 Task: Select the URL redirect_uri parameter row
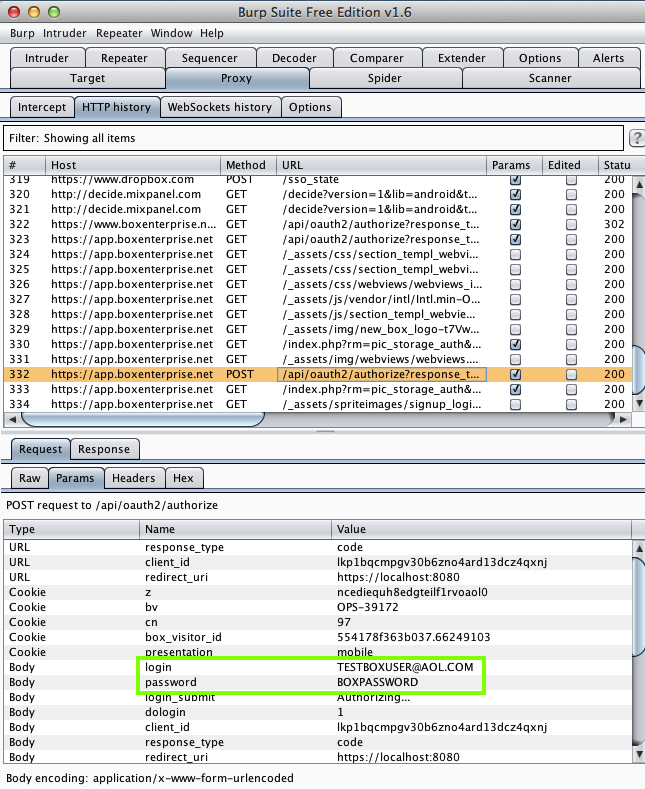pos(318,577)
